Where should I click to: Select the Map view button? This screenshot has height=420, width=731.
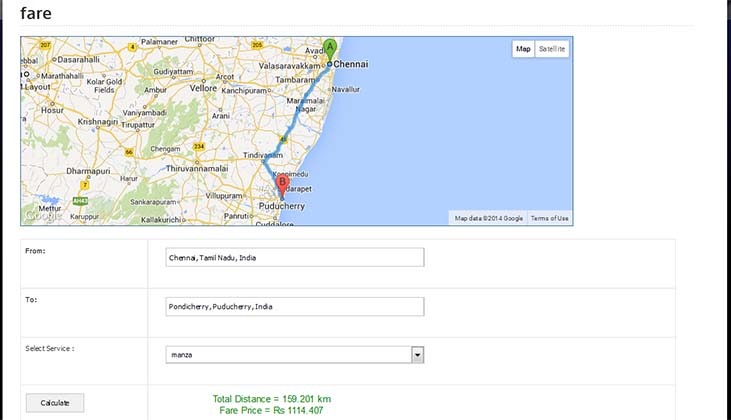(x=524, y=49)
